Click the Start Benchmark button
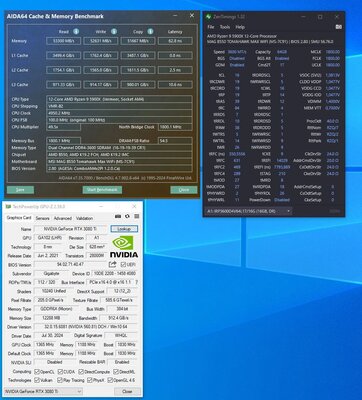The height and width of the screenshot is (400, 362). pos(102,190)
